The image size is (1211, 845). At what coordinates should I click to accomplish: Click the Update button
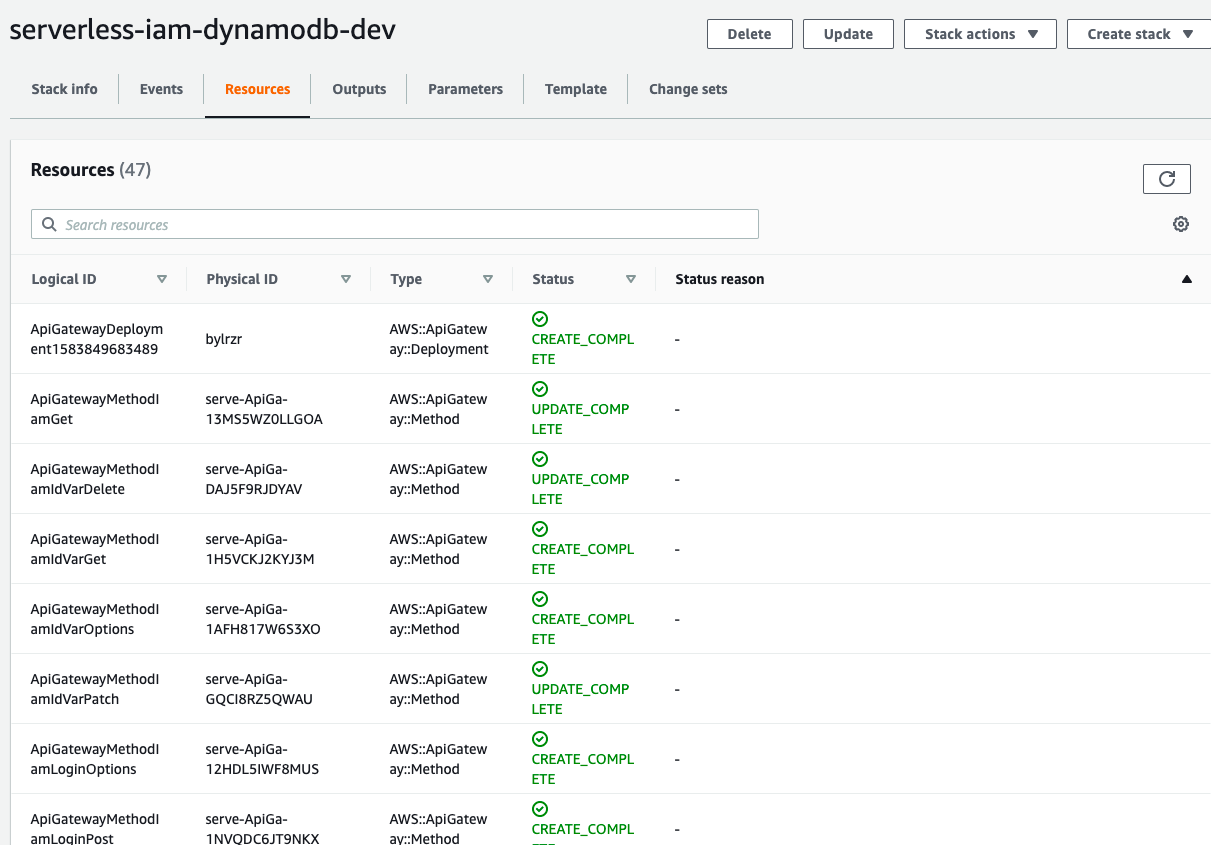(x=848, y=34)
